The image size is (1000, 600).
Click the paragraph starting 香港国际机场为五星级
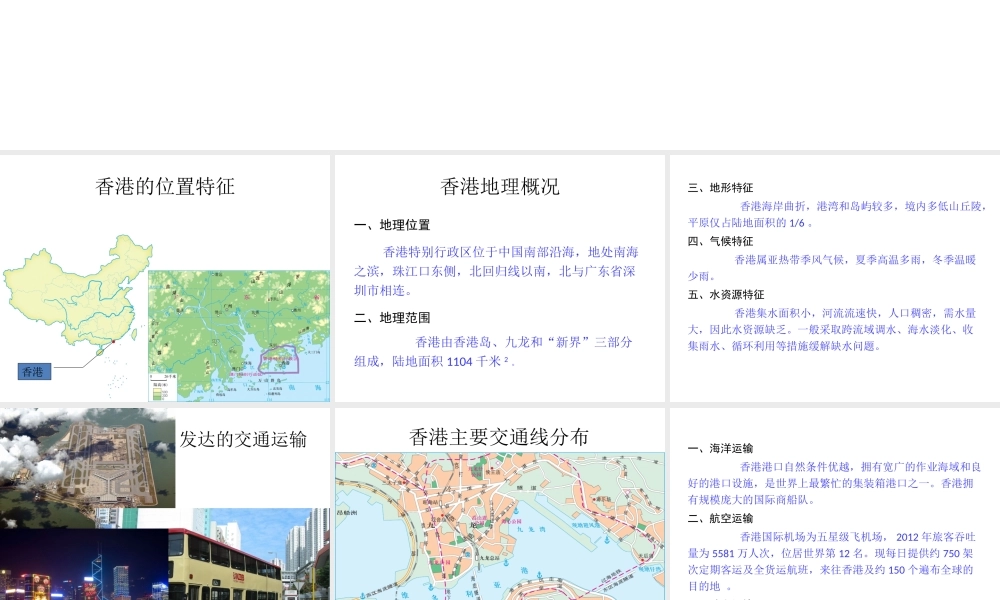(831, 561)
